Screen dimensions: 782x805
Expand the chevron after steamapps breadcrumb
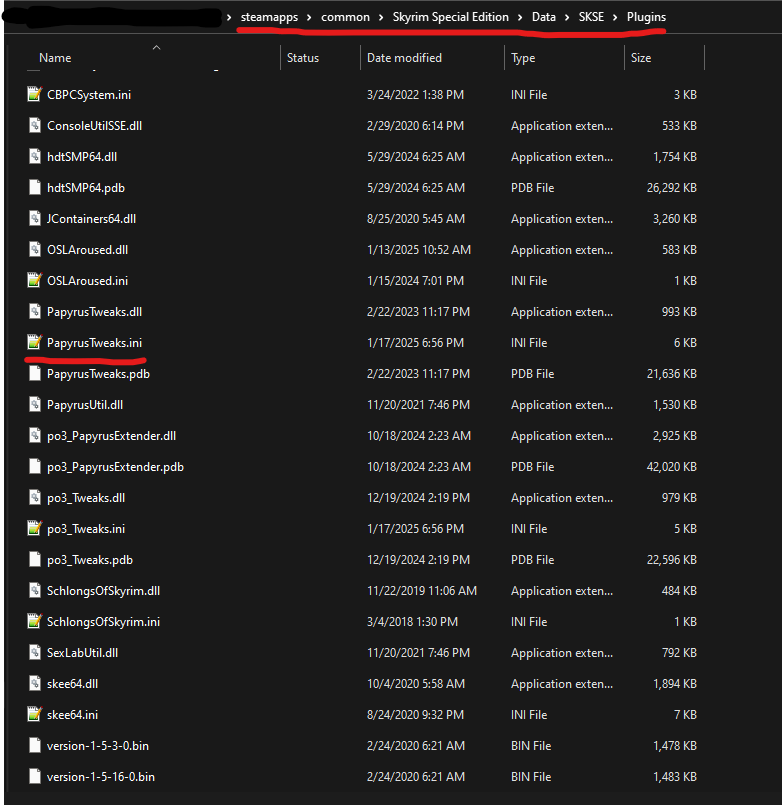click(309, 17)
